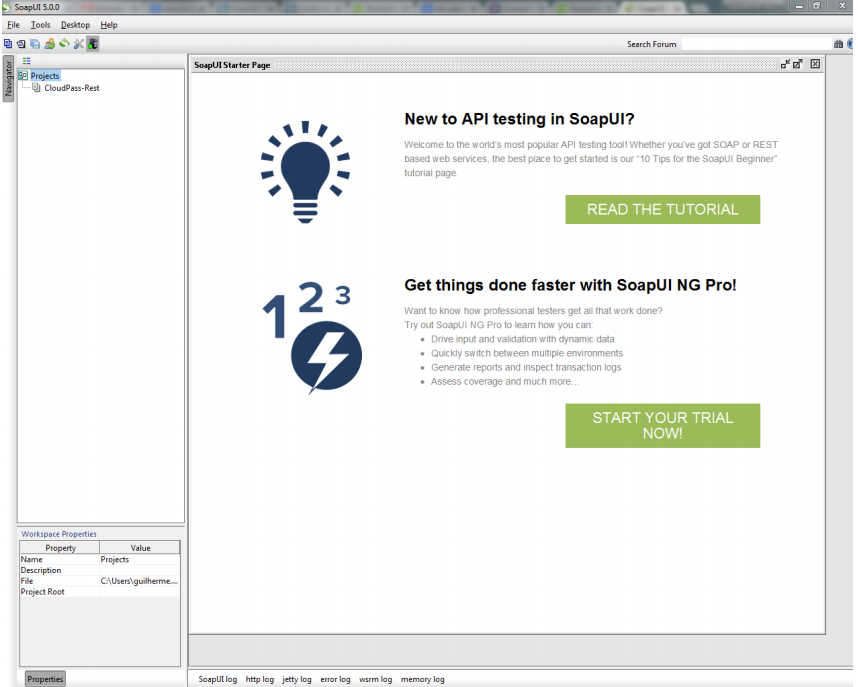858x687 pixels.
Task: Switch to the http log tab
Action: pyautogui.click(x=259, y=679)
